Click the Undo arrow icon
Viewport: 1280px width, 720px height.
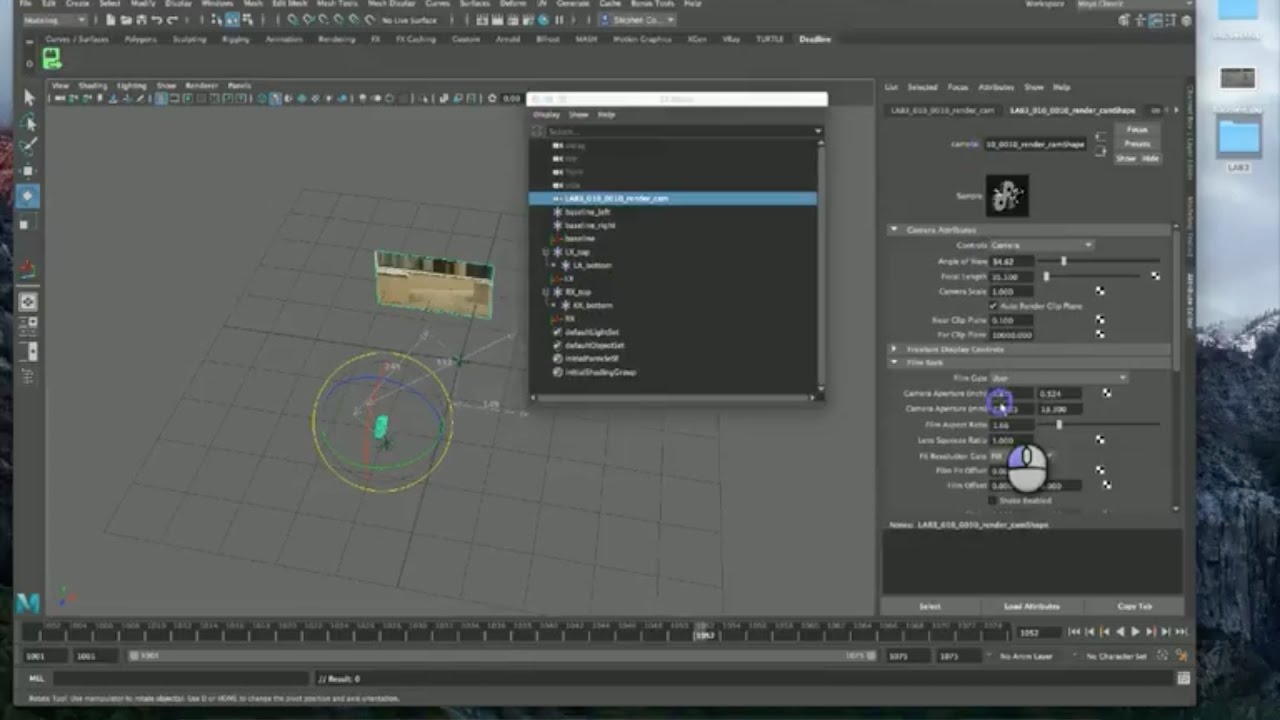pyautogui.click(x=155, y=19)
